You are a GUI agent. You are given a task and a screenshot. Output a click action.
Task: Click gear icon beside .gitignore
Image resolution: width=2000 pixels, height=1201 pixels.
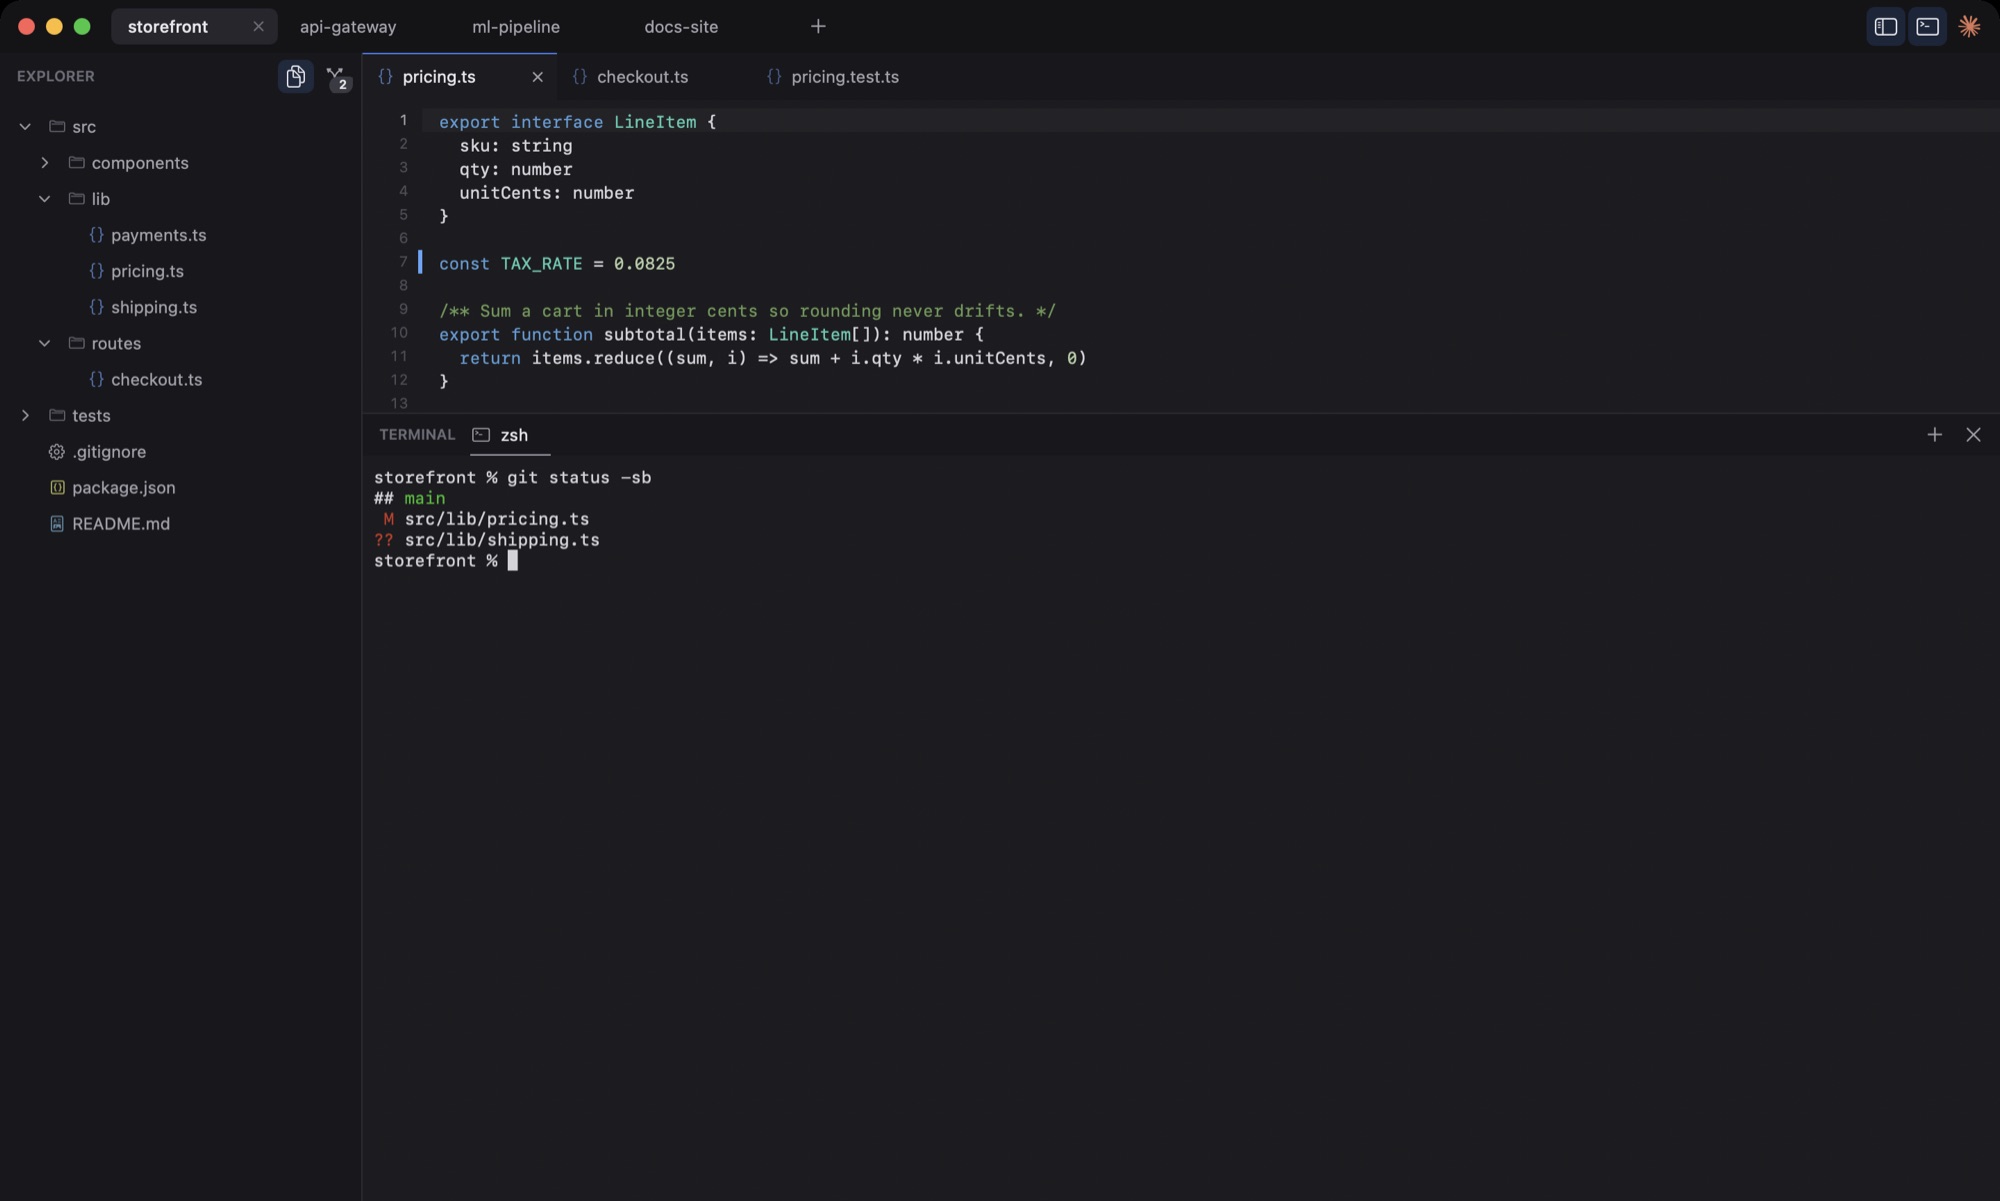(57, 452)
